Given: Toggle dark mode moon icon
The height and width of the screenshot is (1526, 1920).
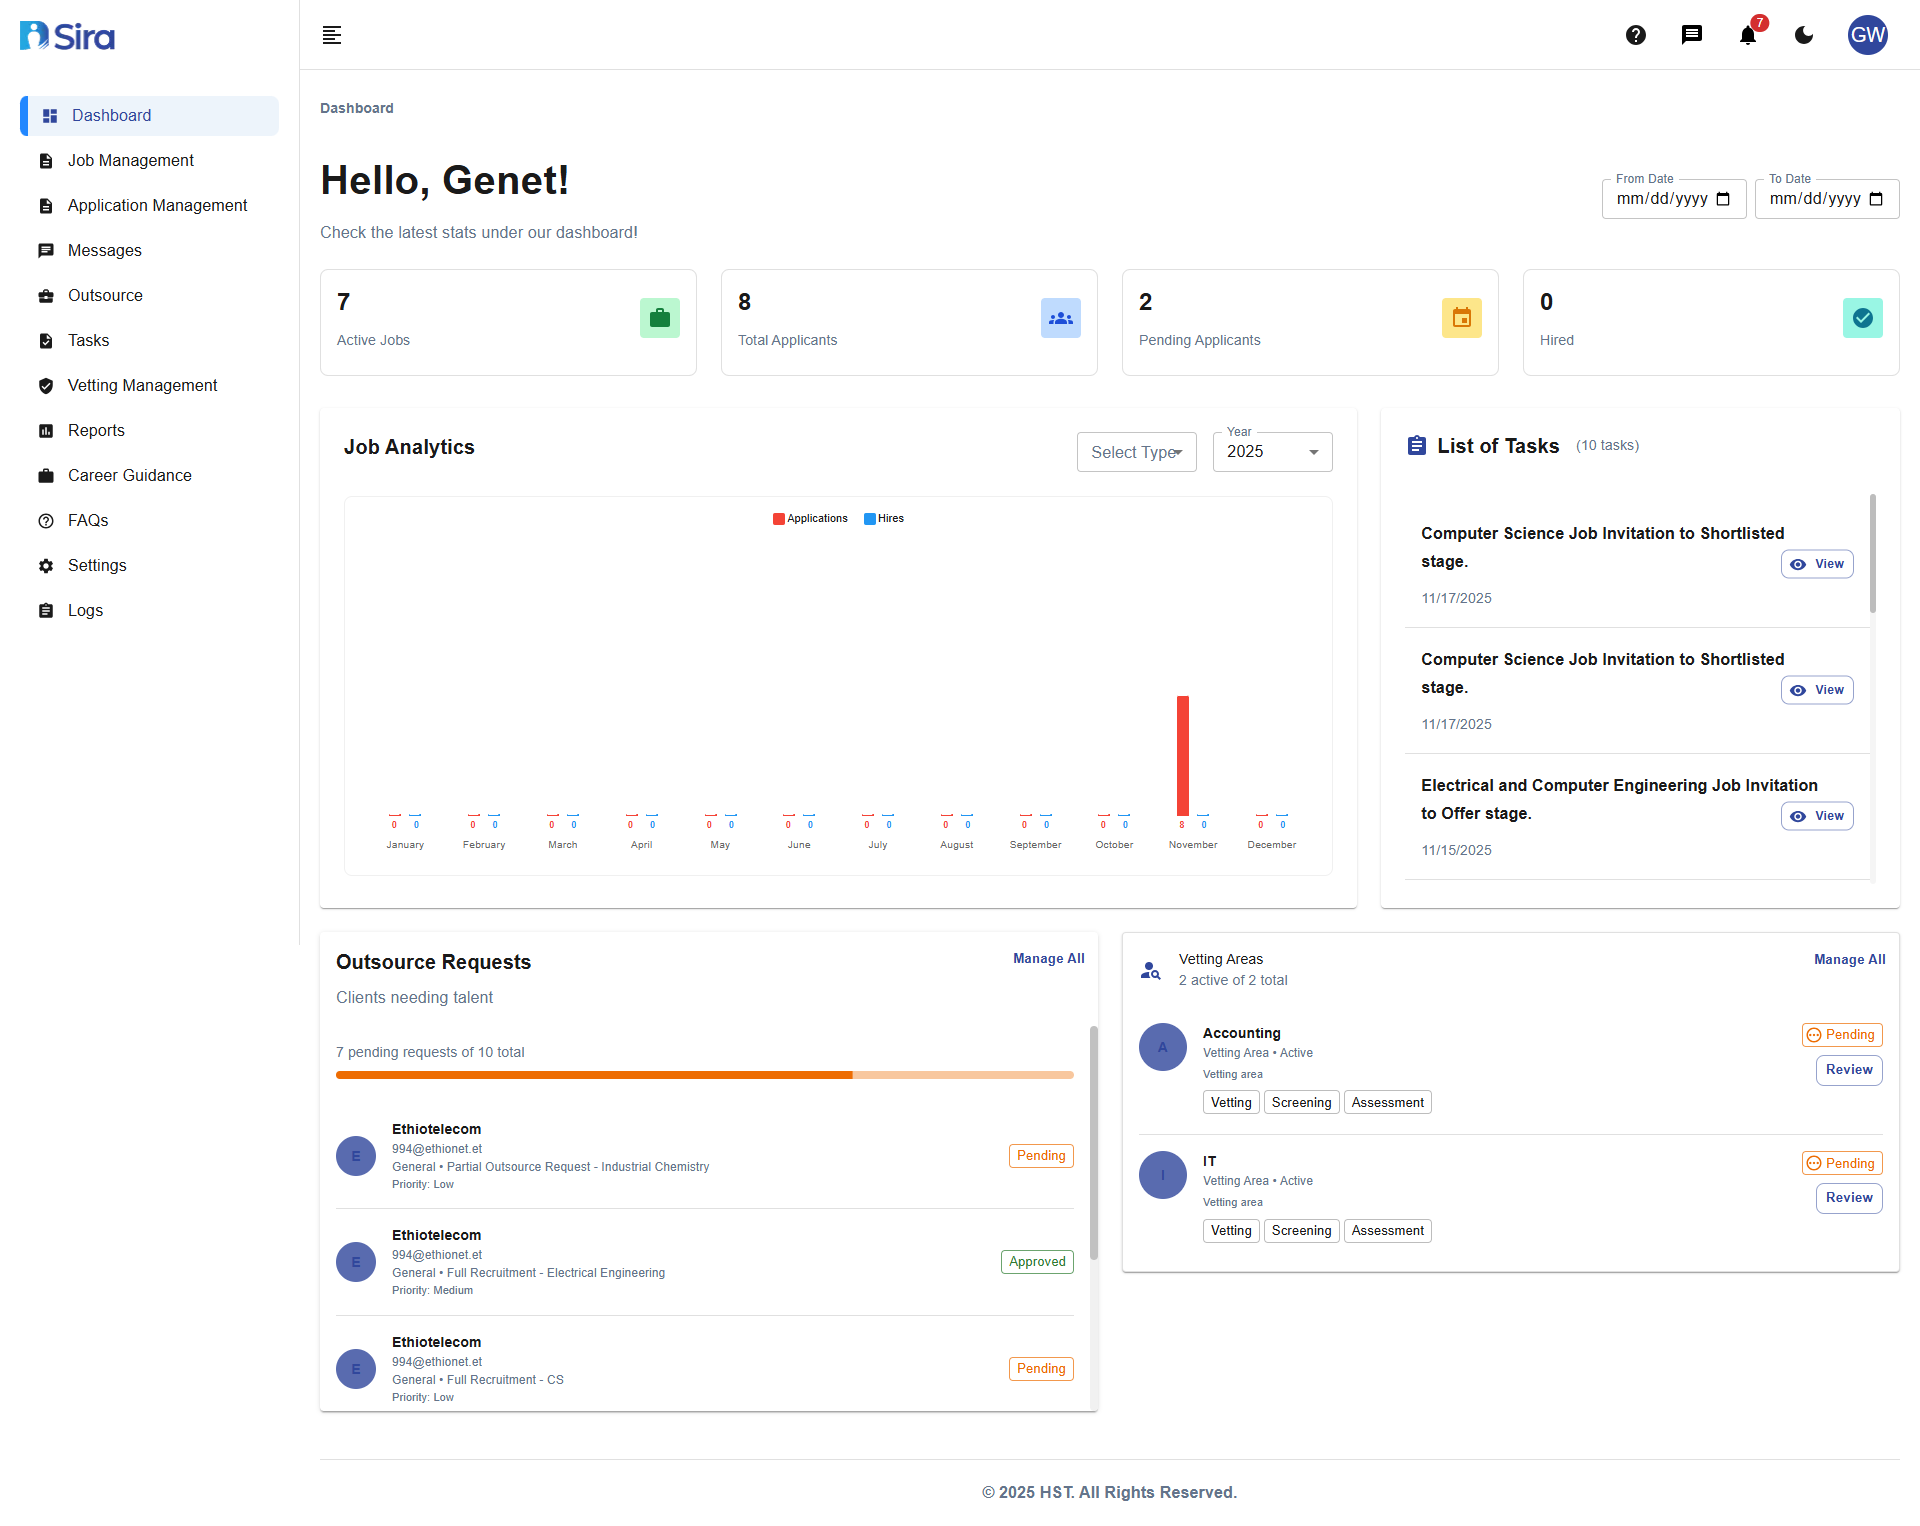Looking at the screenshot, I should pyautogui.click(x=1804, y=36).
